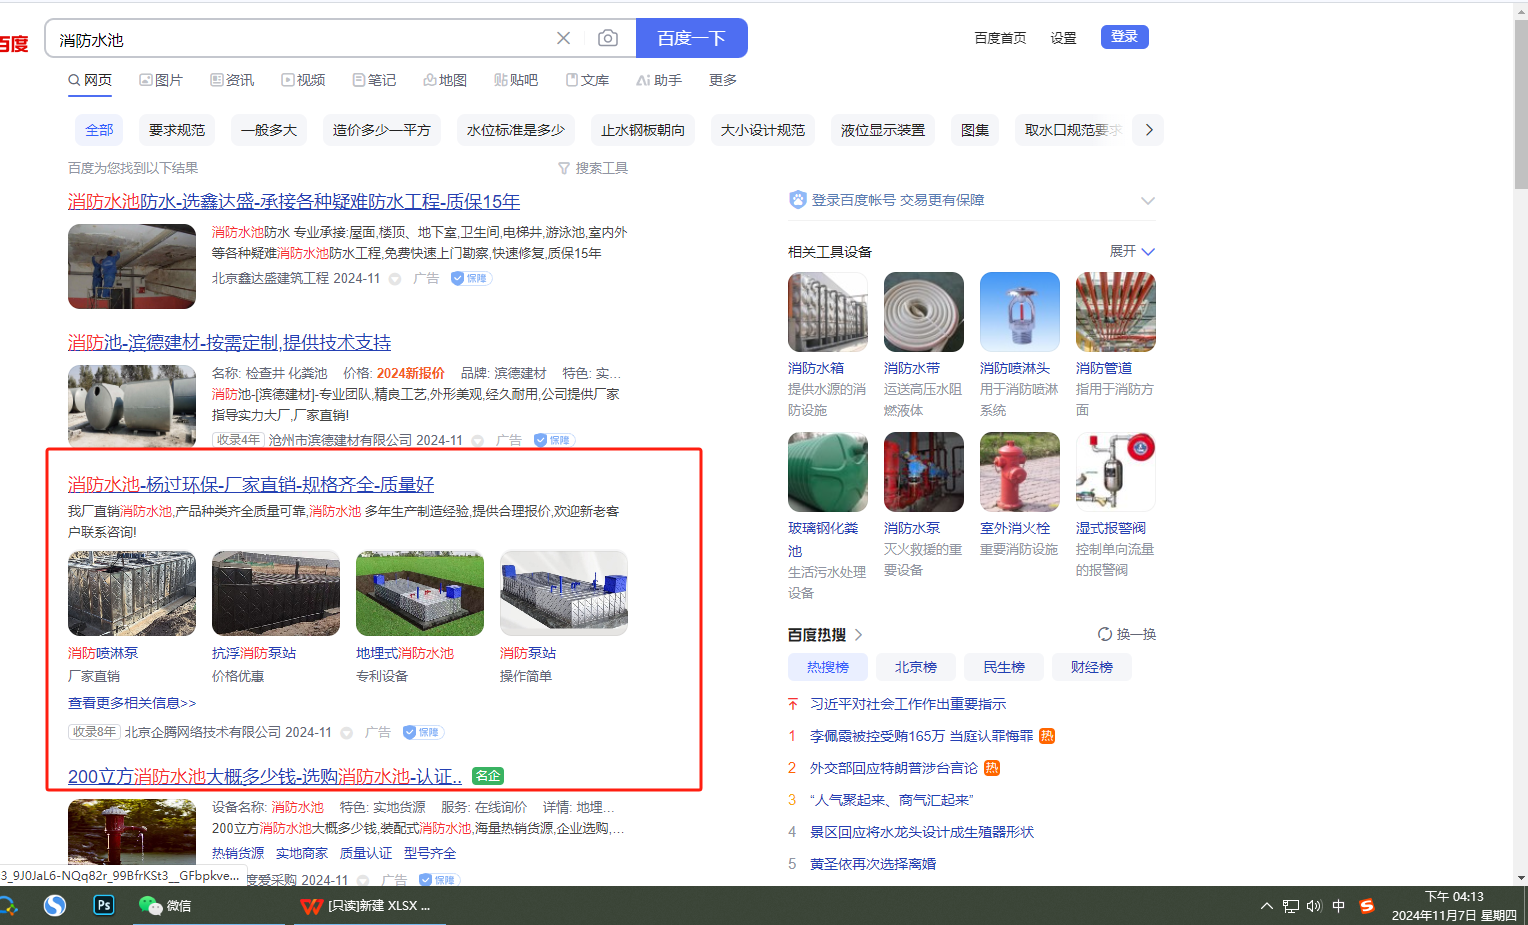Open 查看更多相关信息>> link
The image size is (1528, 925).
[x=132, y=703]
